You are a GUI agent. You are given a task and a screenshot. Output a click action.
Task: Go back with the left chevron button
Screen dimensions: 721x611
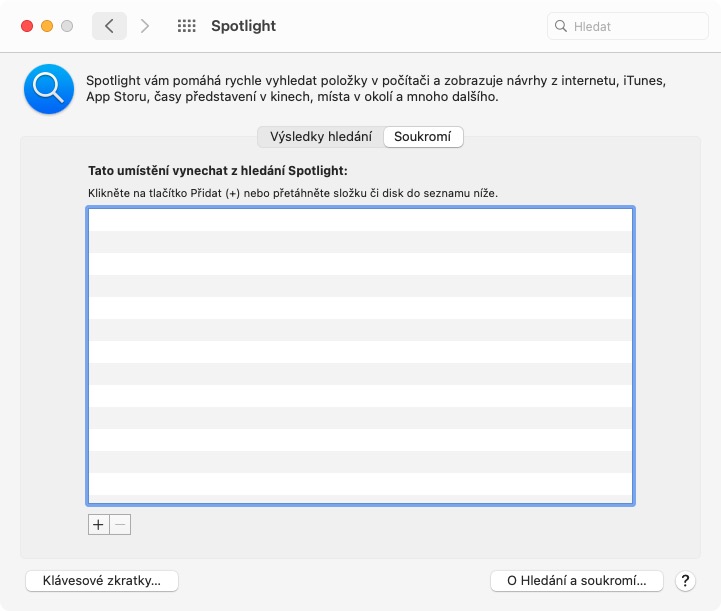coord(109,26)
